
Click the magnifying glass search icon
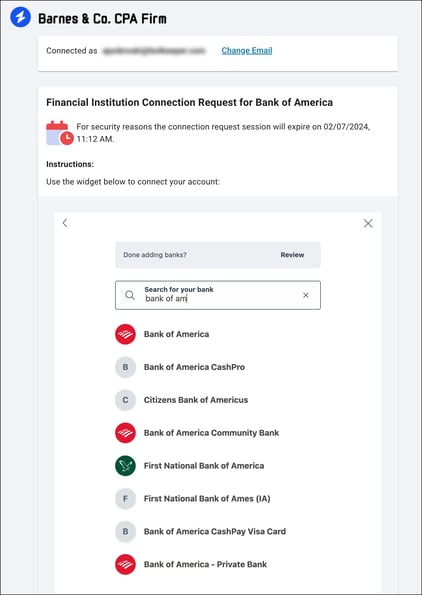pyautogui.click(x=130, y=295)
